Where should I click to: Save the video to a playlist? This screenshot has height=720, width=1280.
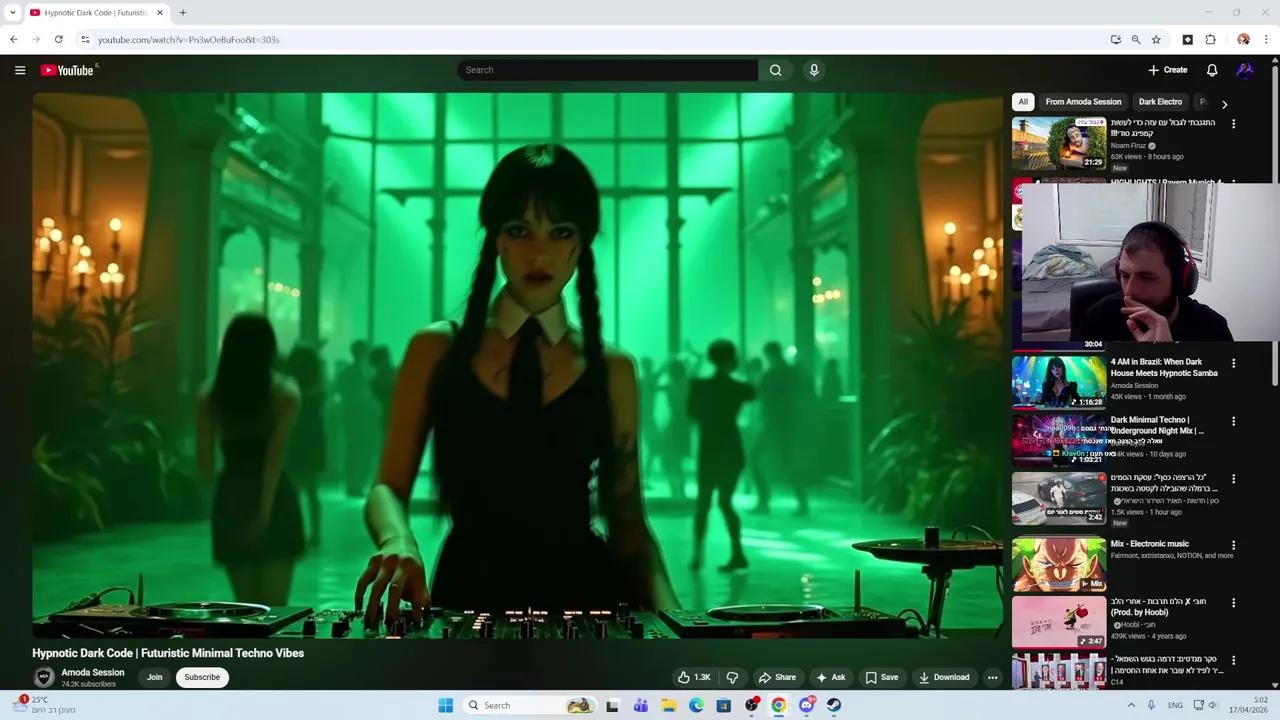(x=881, y=677)
